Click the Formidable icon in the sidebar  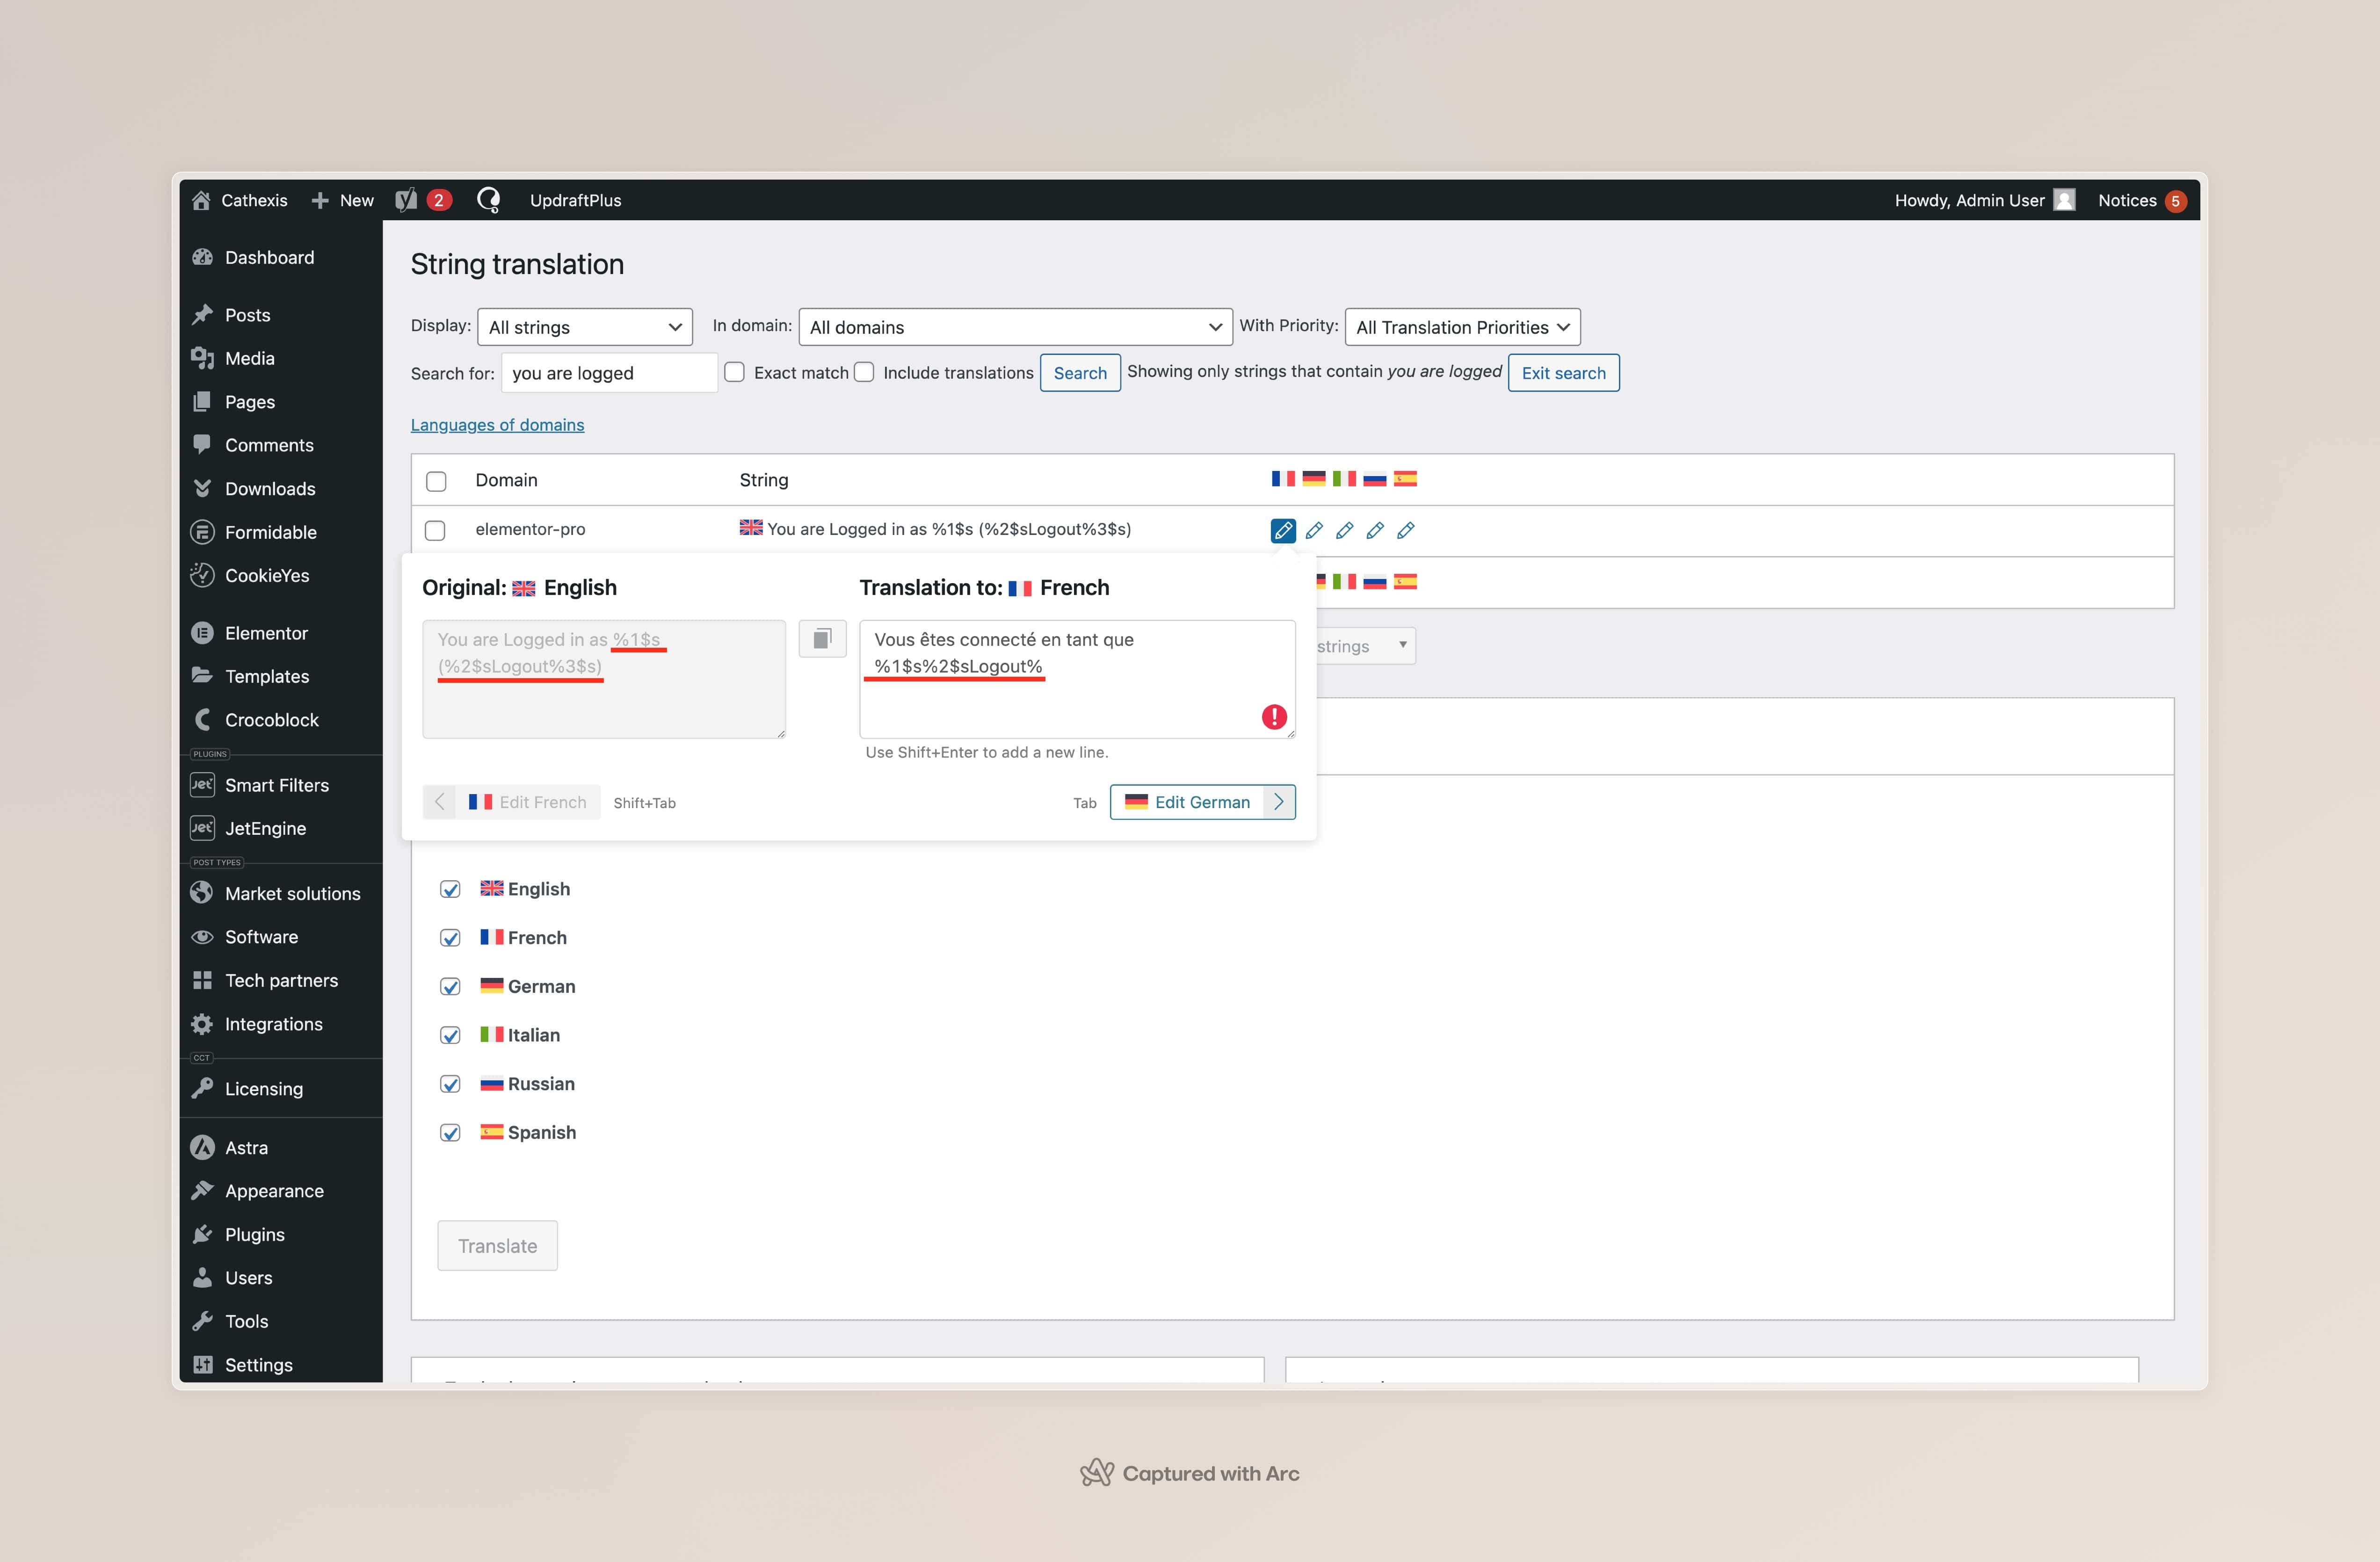(202, 532)
